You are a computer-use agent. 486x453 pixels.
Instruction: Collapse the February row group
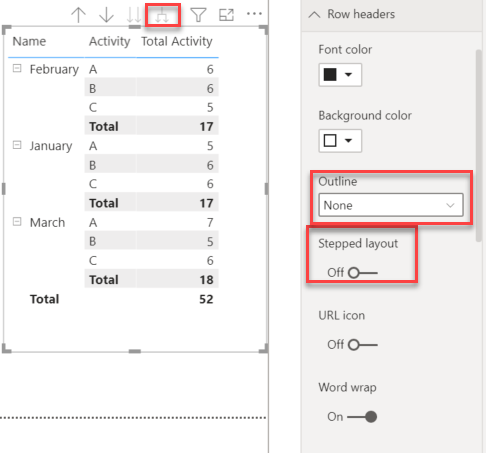pyautogui.click(x=17, y=68)
